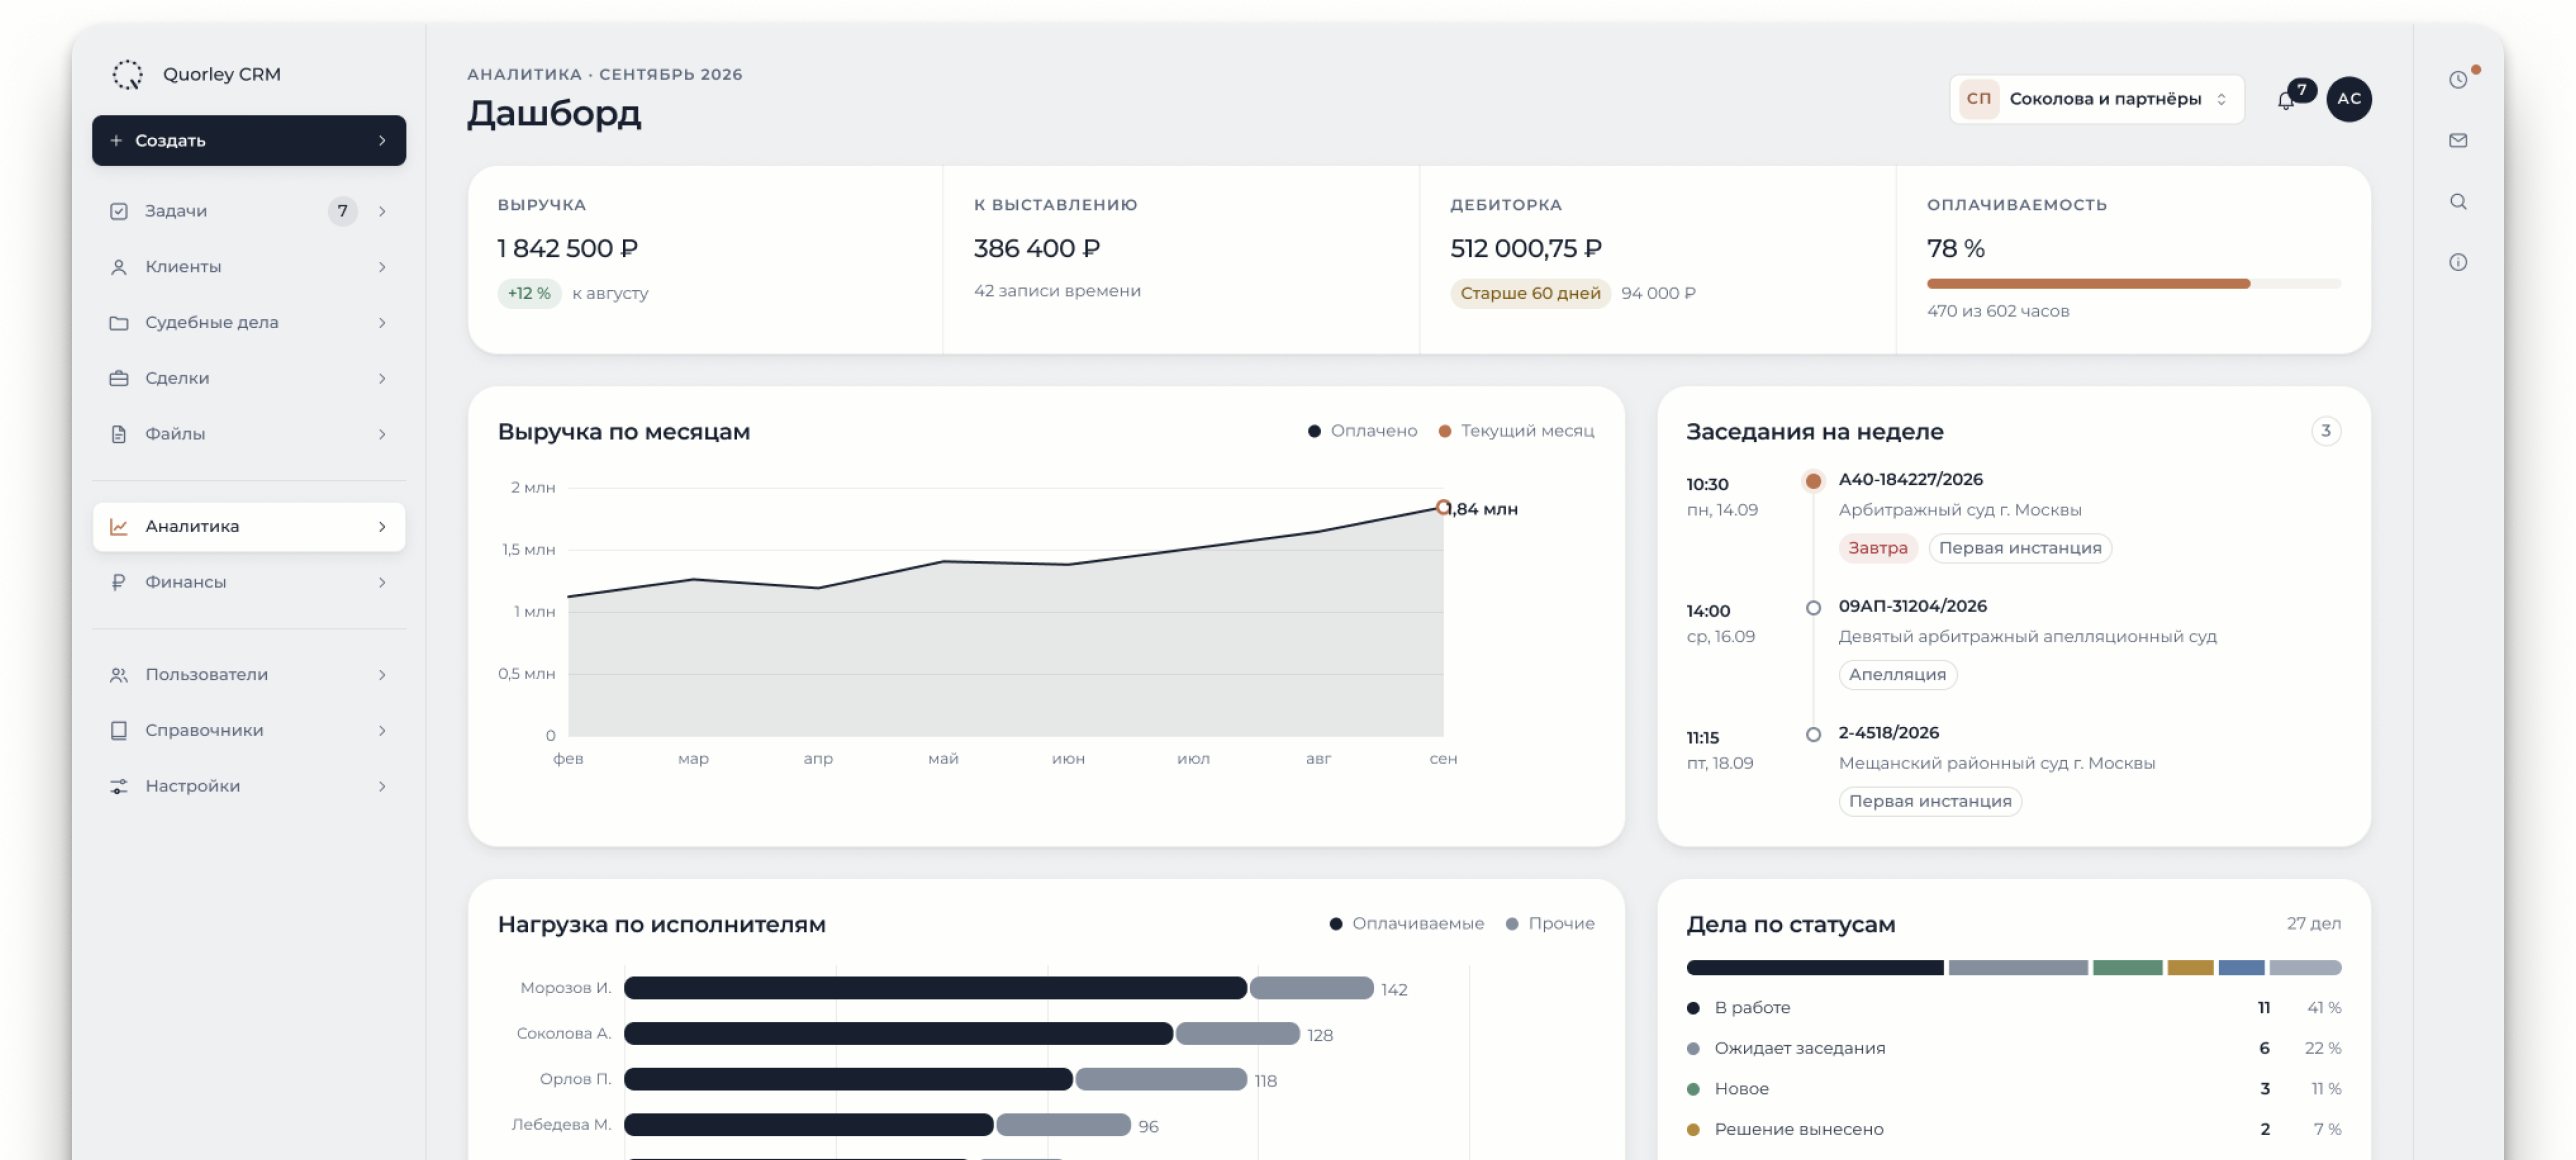Toggle the Оплачиваемые legend item

coord(1406,924)
